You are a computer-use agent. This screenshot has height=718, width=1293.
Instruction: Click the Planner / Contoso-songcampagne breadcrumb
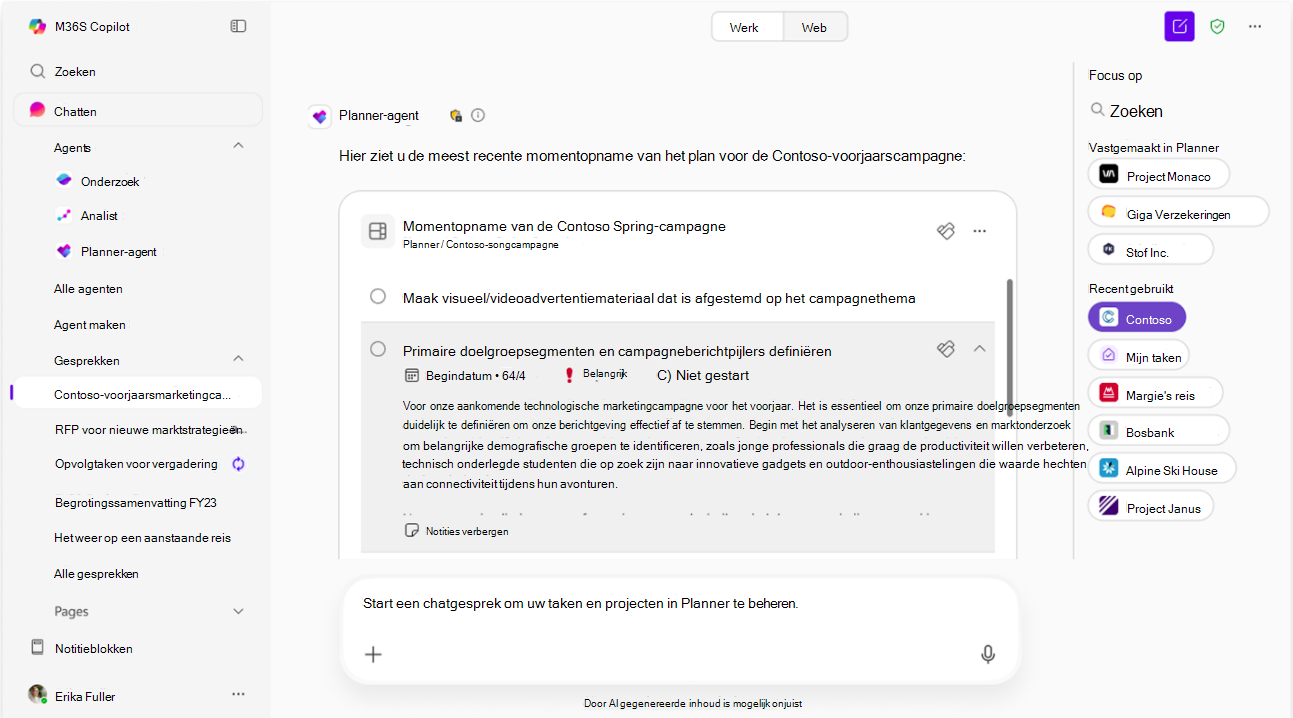(x=481, y=244)
